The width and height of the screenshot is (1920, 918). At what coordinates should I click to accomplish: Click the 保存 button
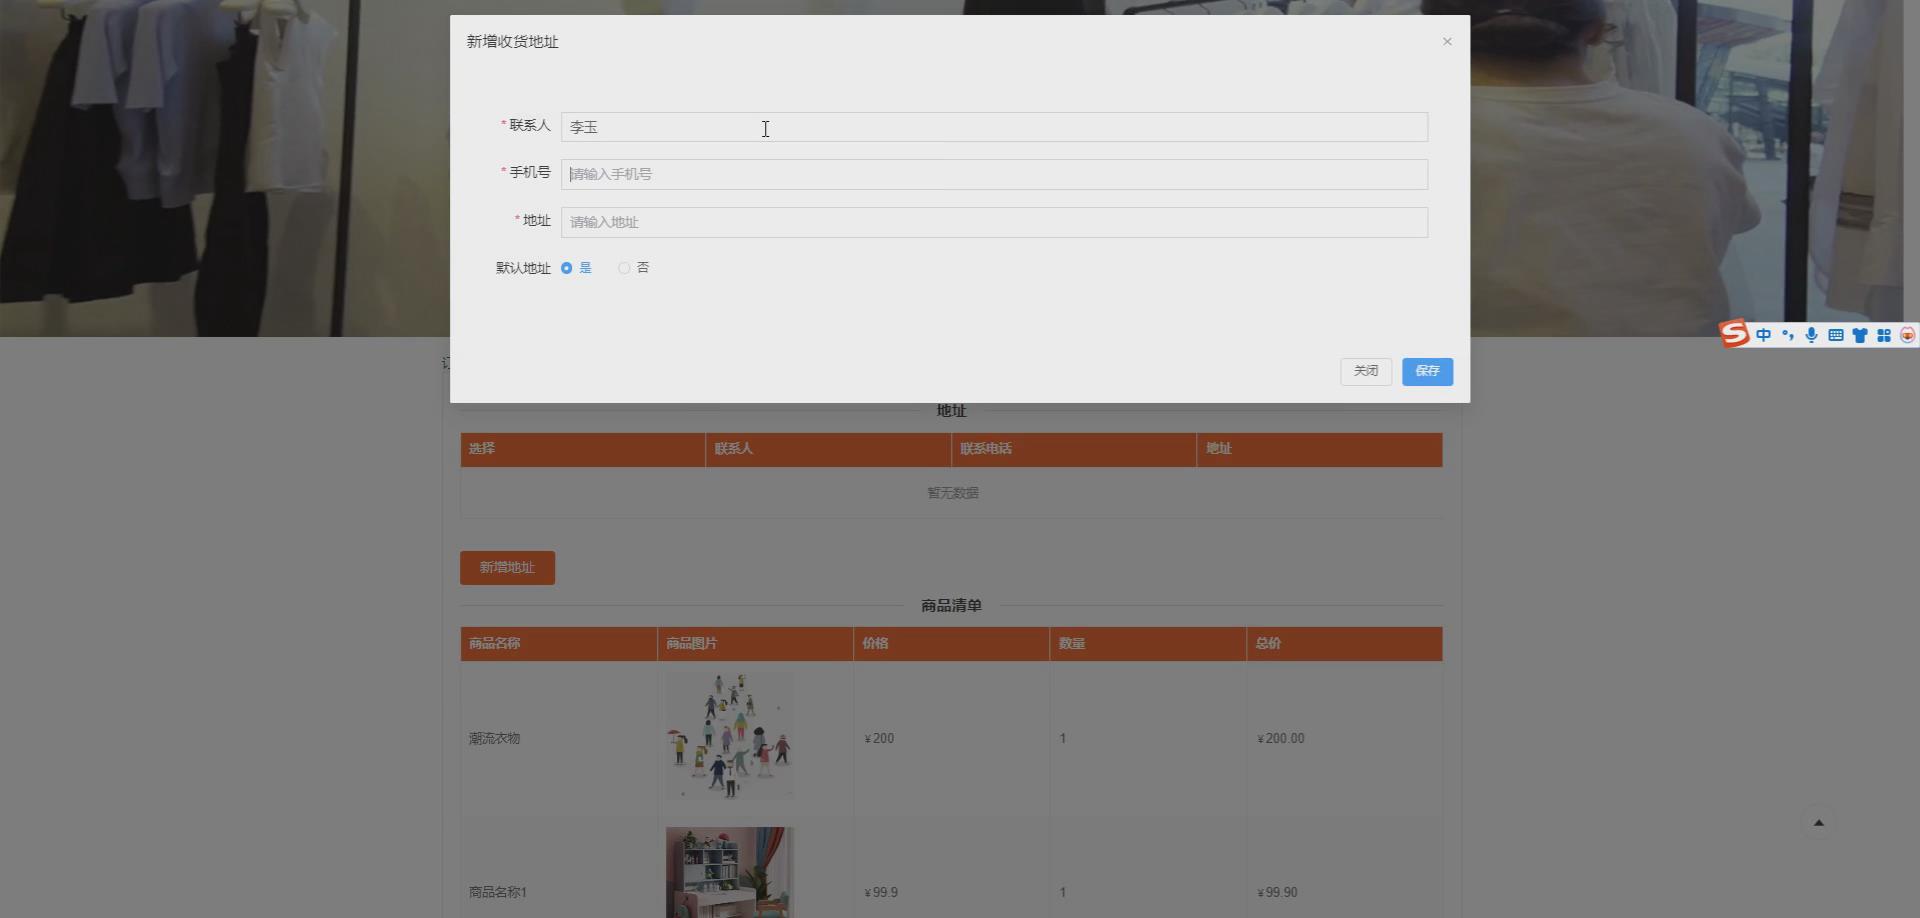[x=1427, y=371]
